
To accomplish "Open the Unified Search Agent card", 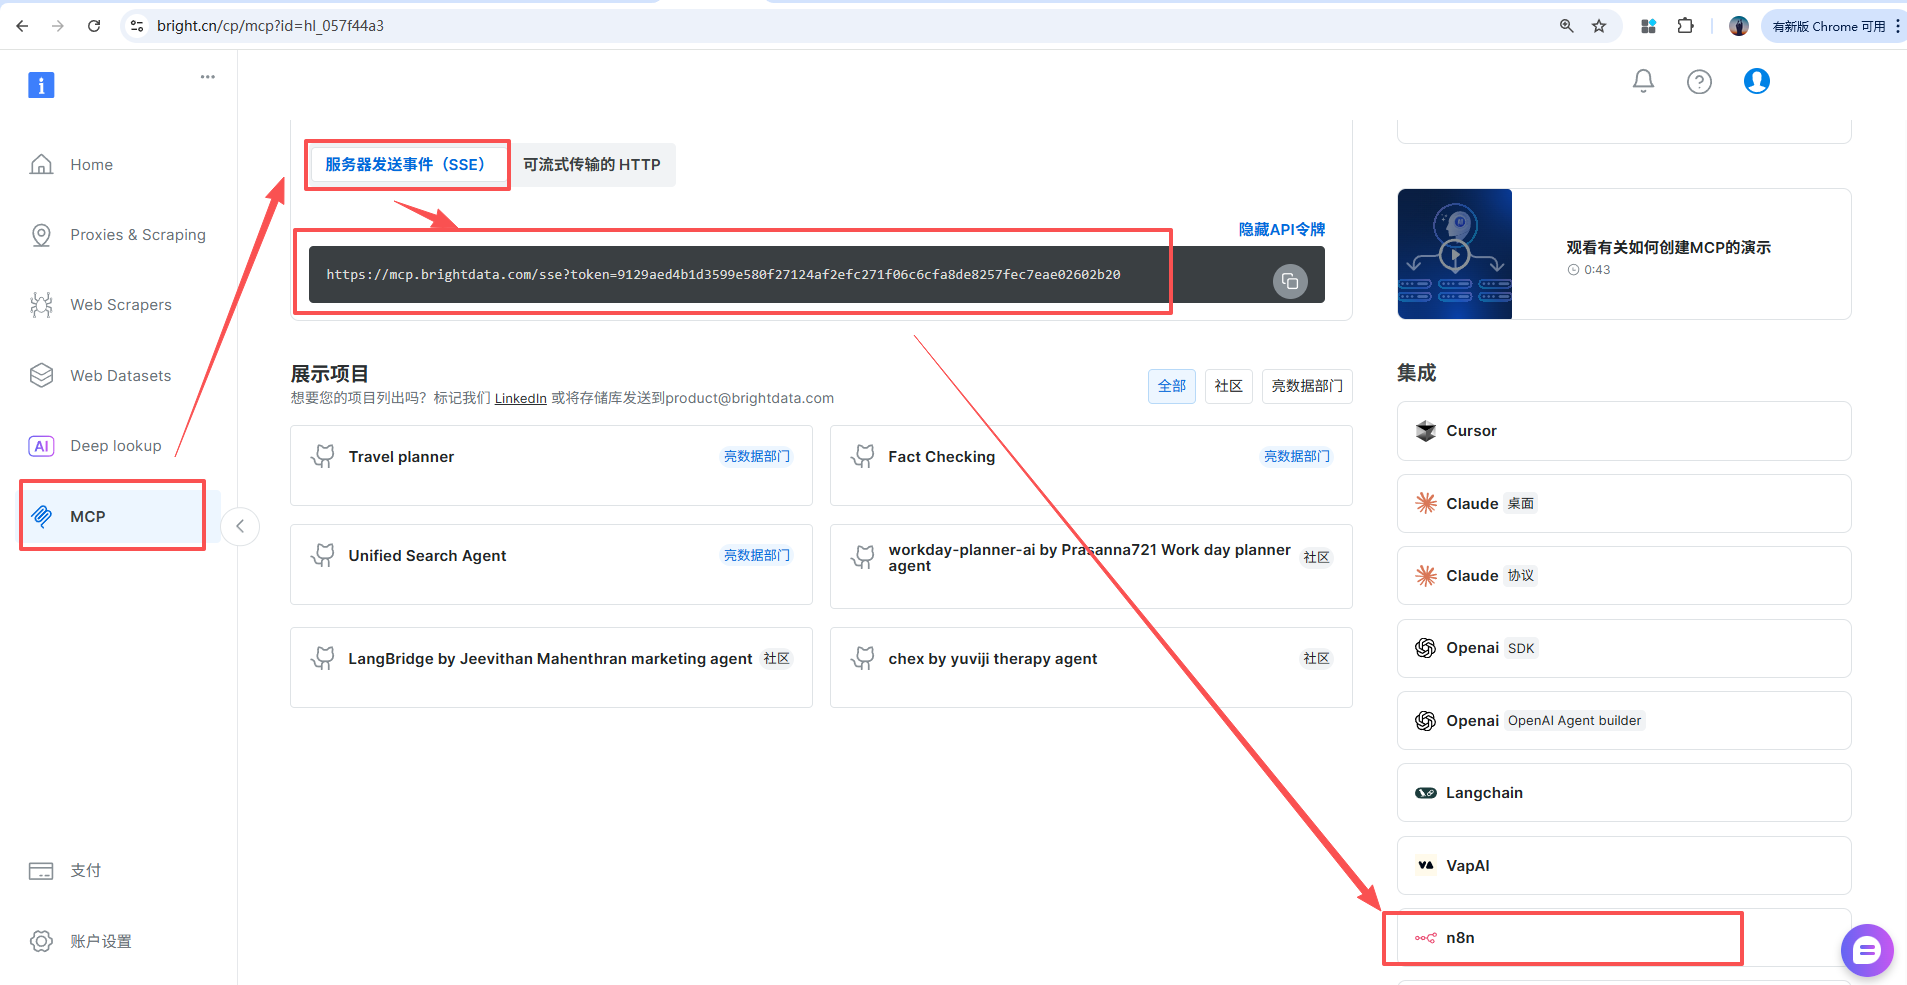I will (551, 565).
